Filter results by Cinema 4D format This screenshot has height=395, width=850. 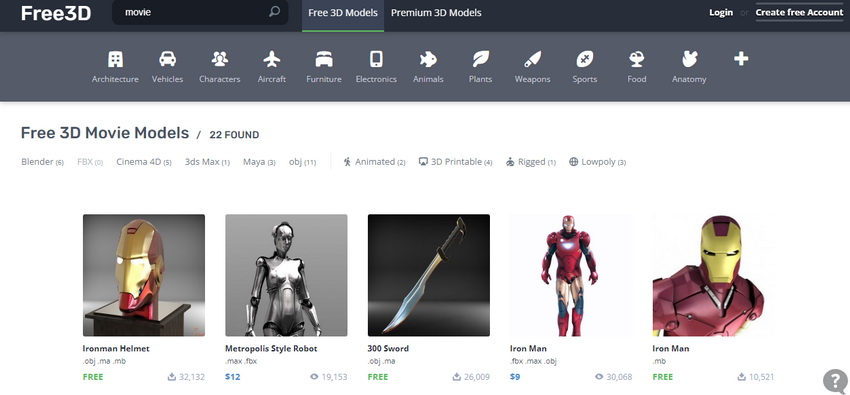pos(144,161)
